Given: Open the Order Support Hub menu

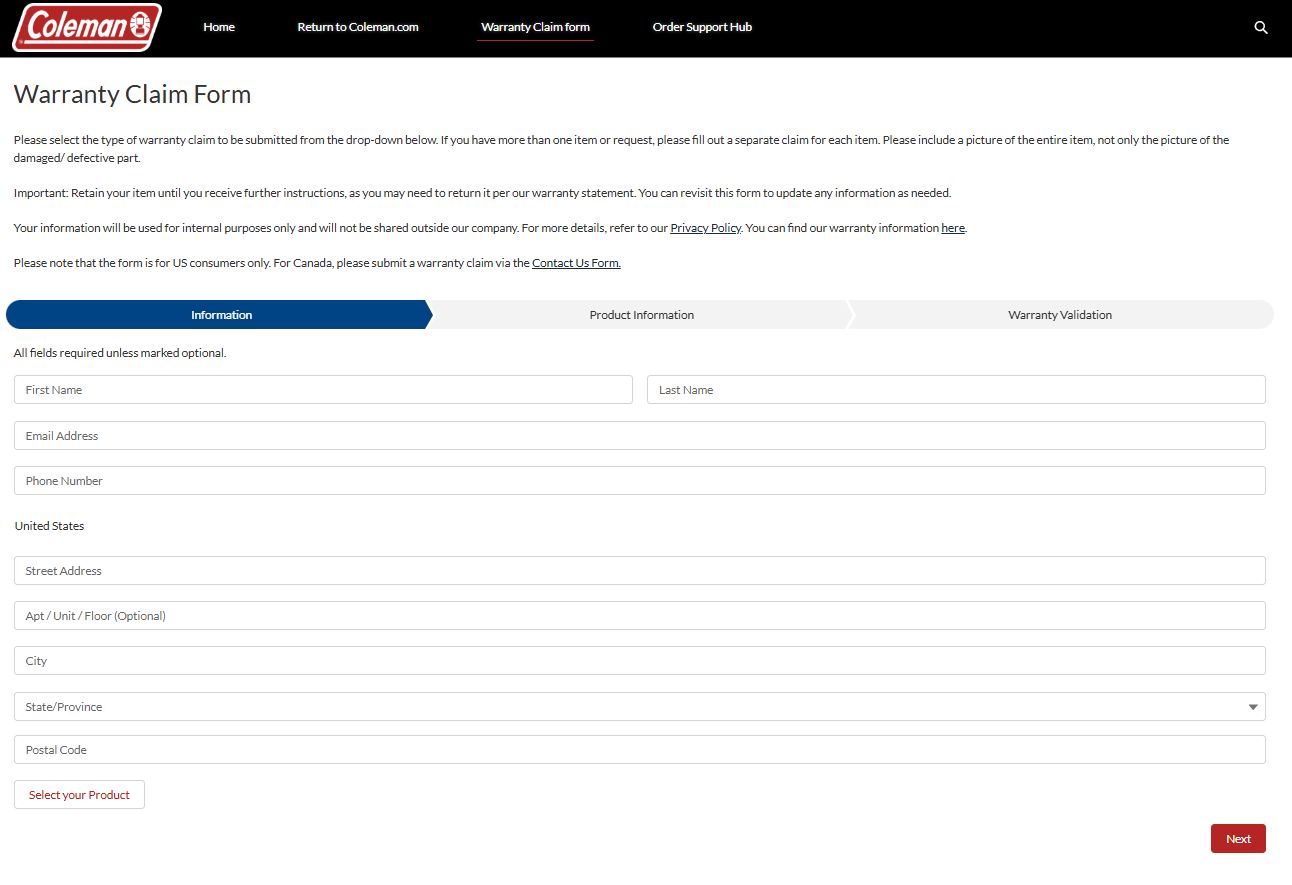Looking at the screenshot, I should (x=702, y=27).
